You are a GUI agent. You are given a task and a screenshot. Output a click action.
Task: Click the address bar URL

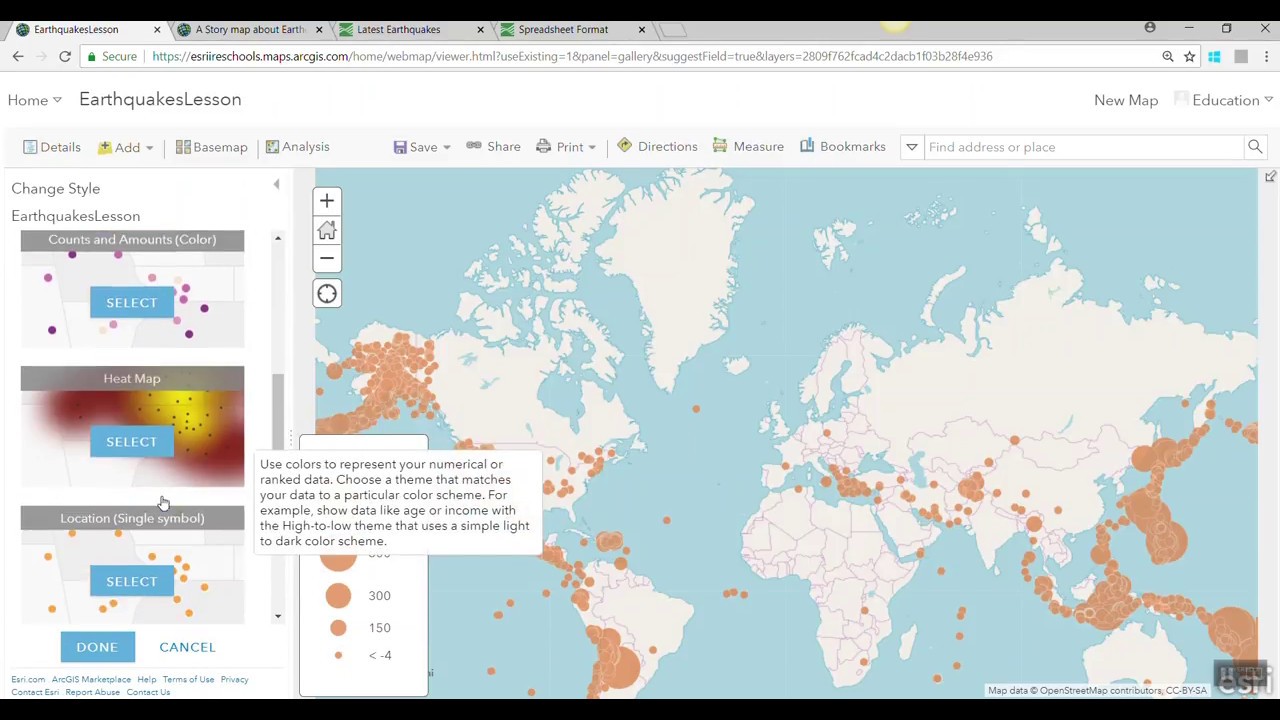(x=572, y=56)
